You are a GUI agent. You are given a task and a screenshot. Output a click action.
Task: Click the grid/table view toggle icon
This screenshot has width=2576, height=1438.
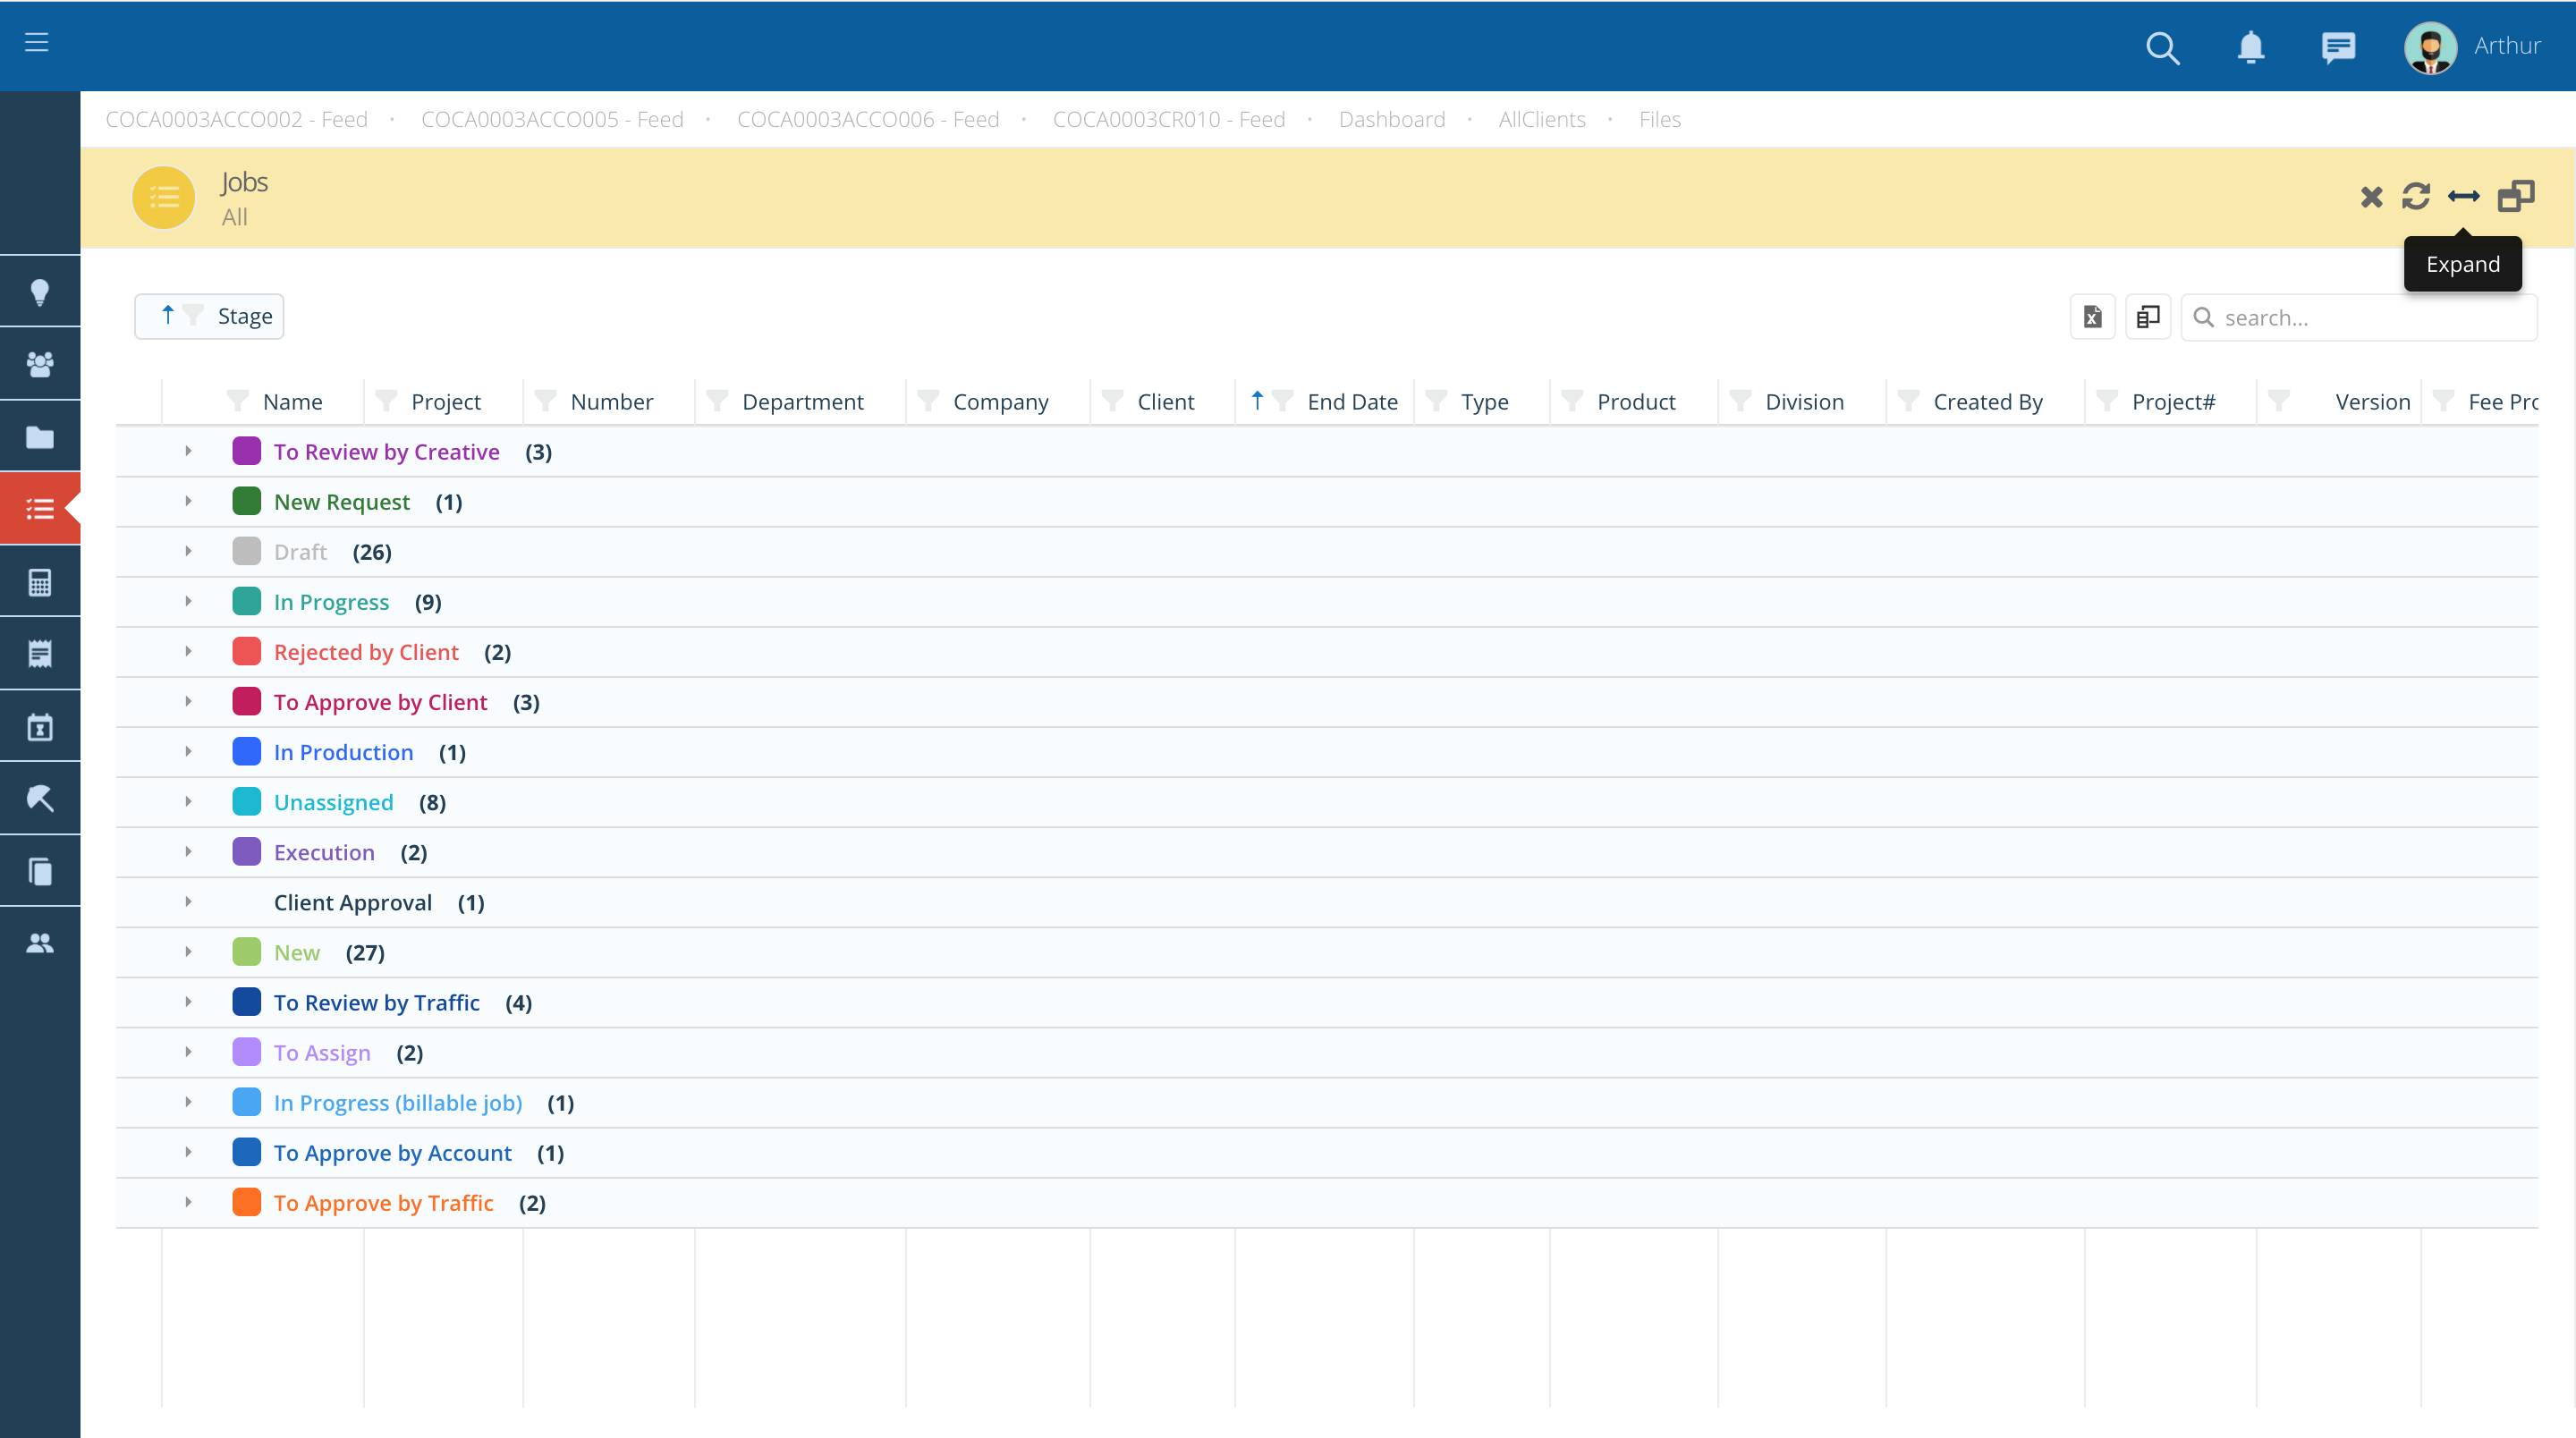[2149, 317]
